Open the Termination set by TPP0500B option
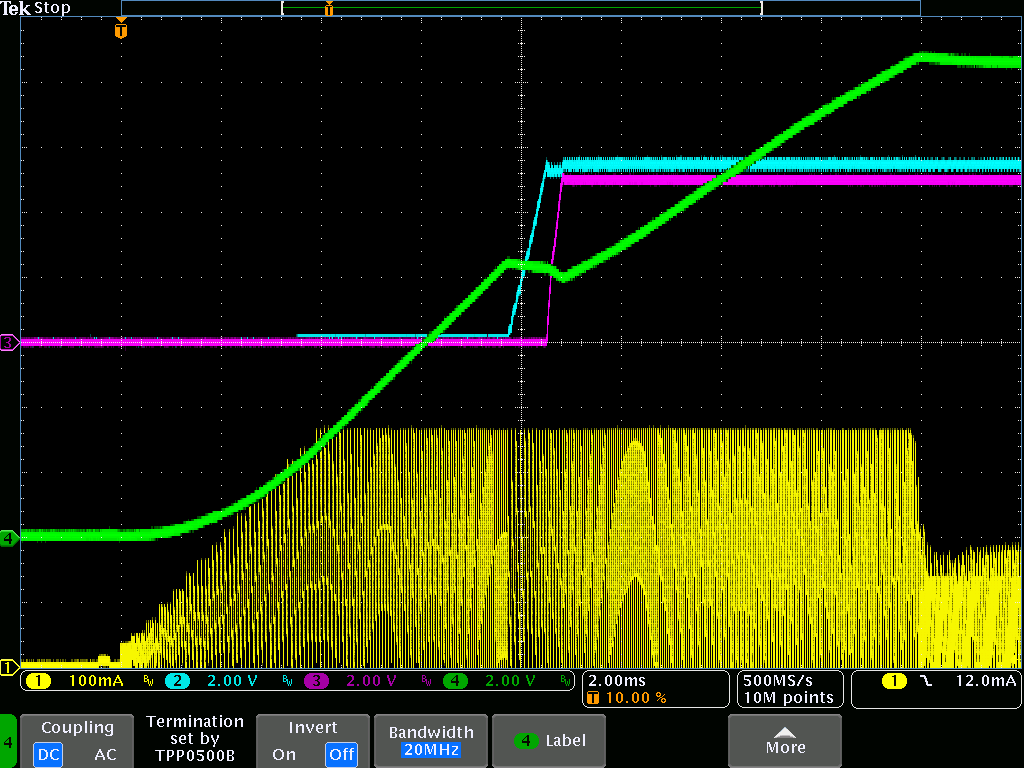 point(195,739)
